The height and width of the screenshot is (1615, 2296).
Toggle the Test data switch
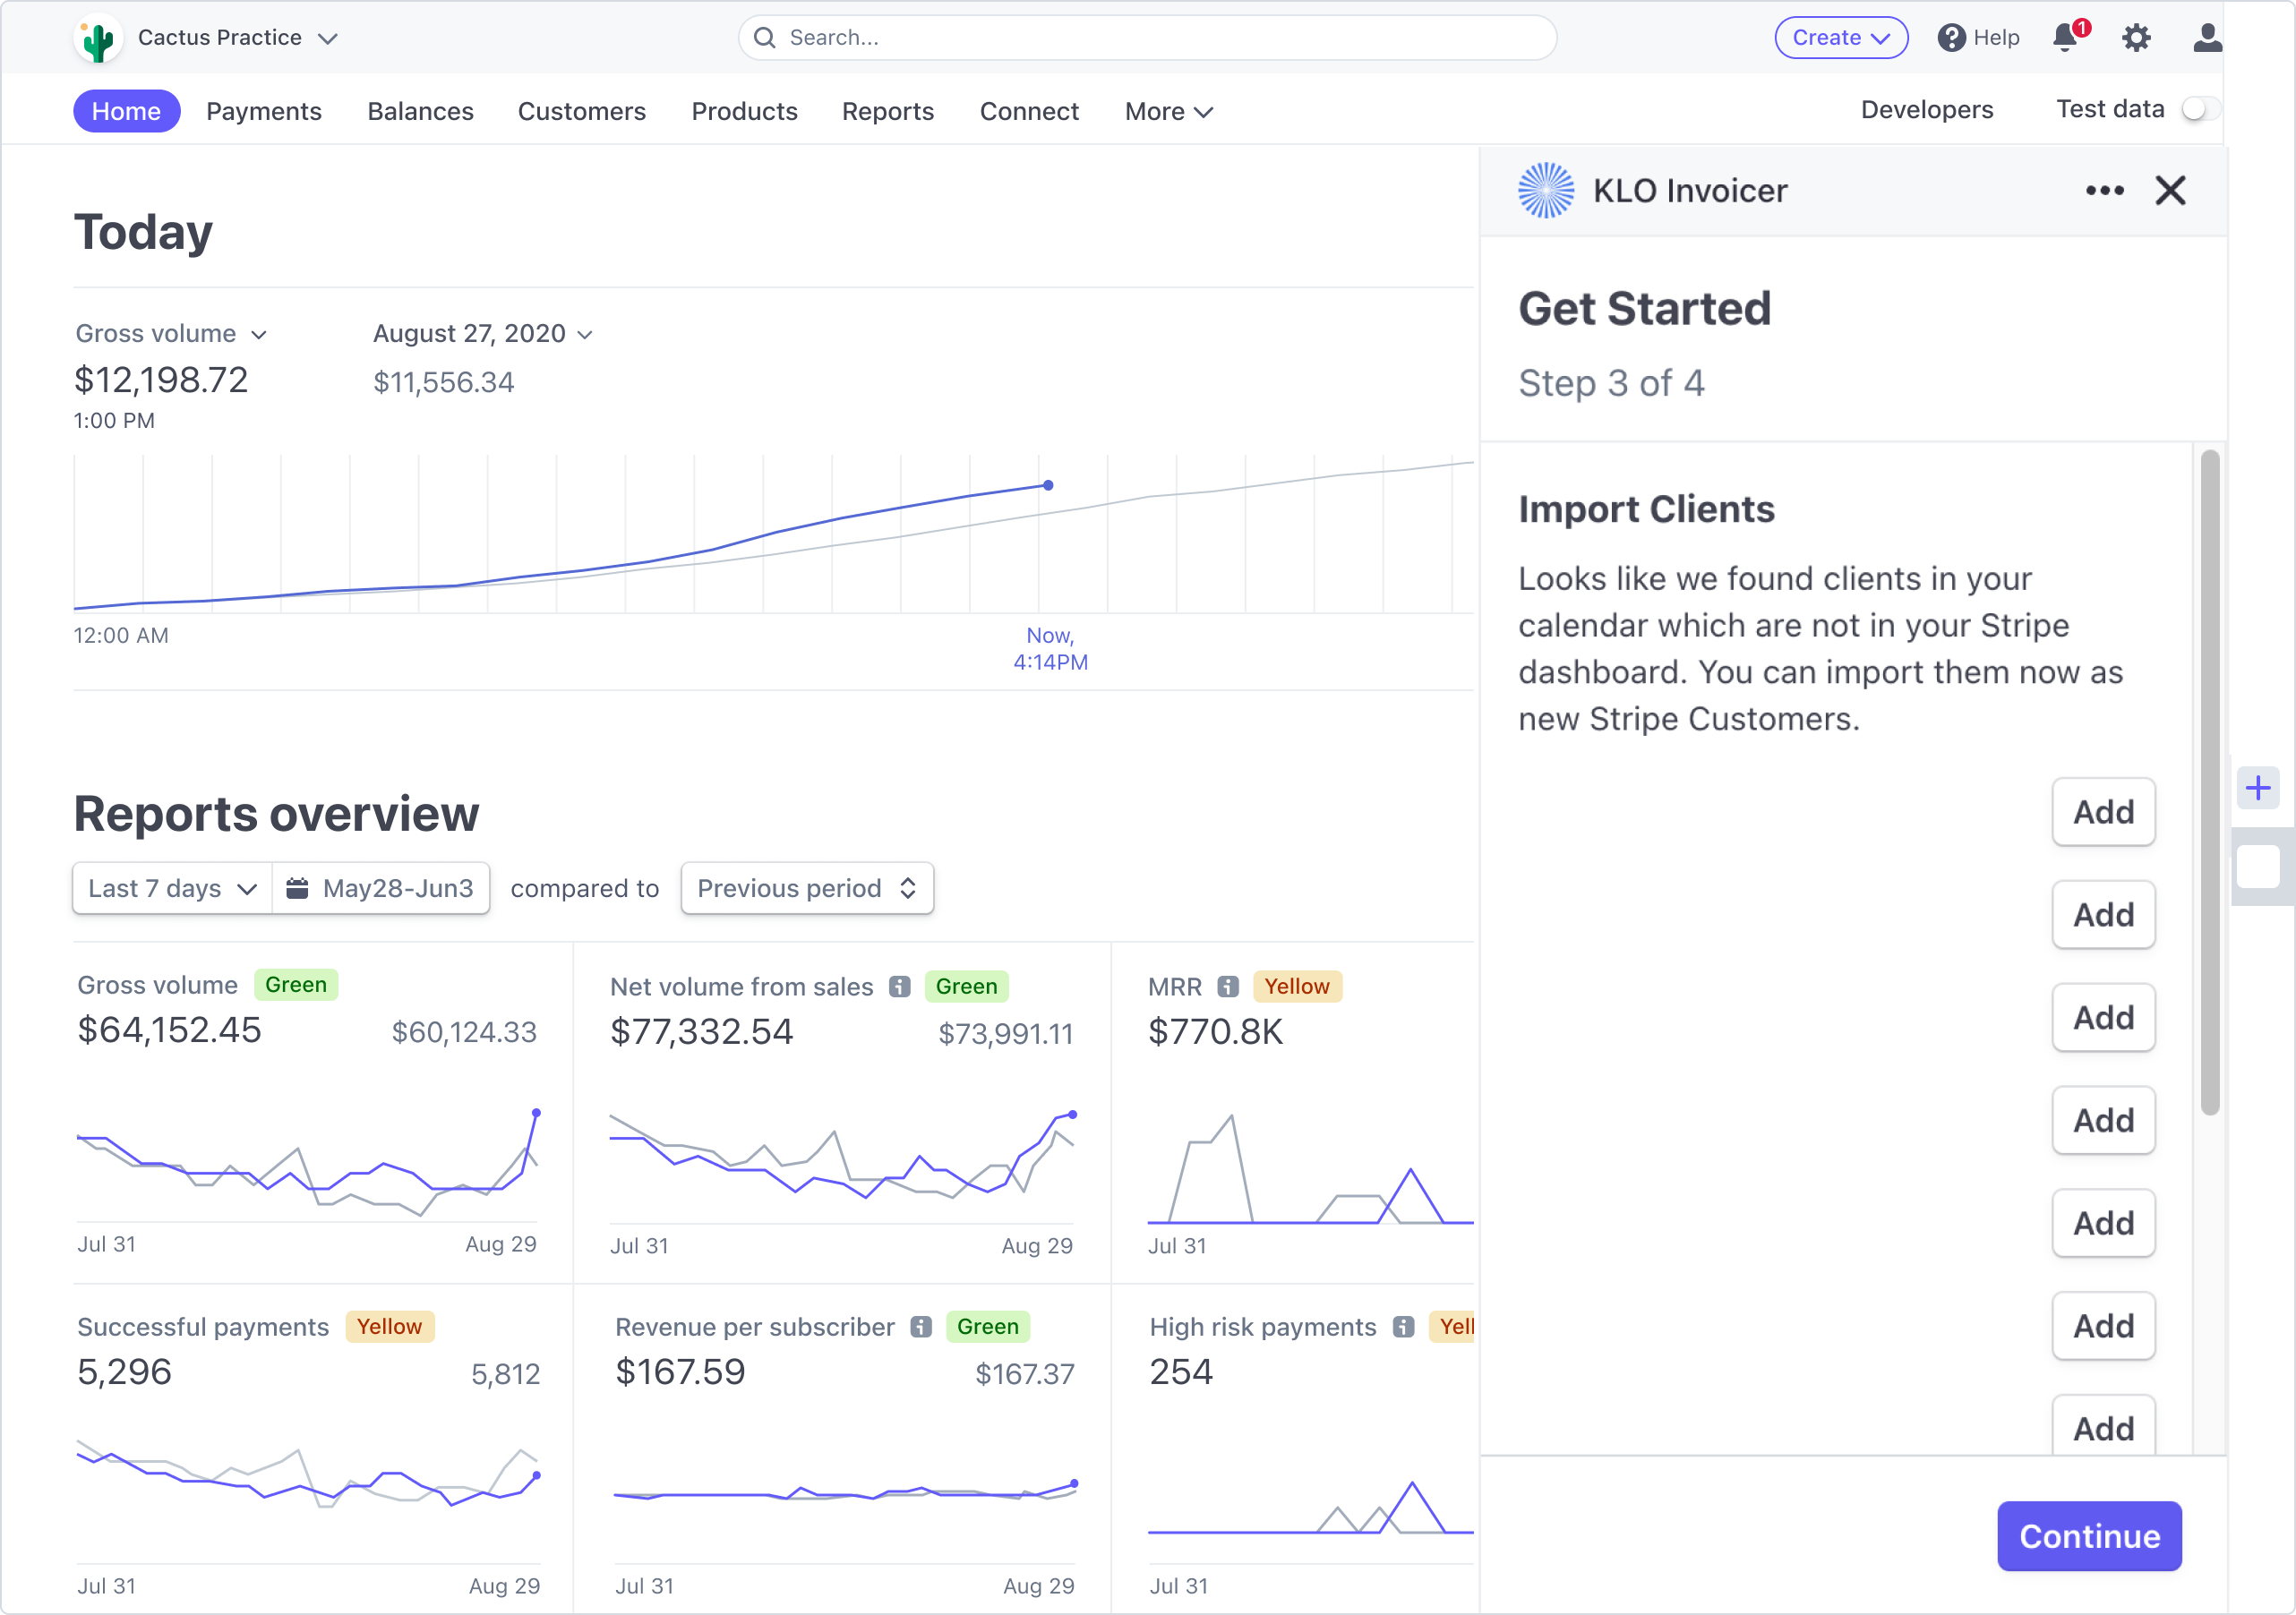[2199, 109]
